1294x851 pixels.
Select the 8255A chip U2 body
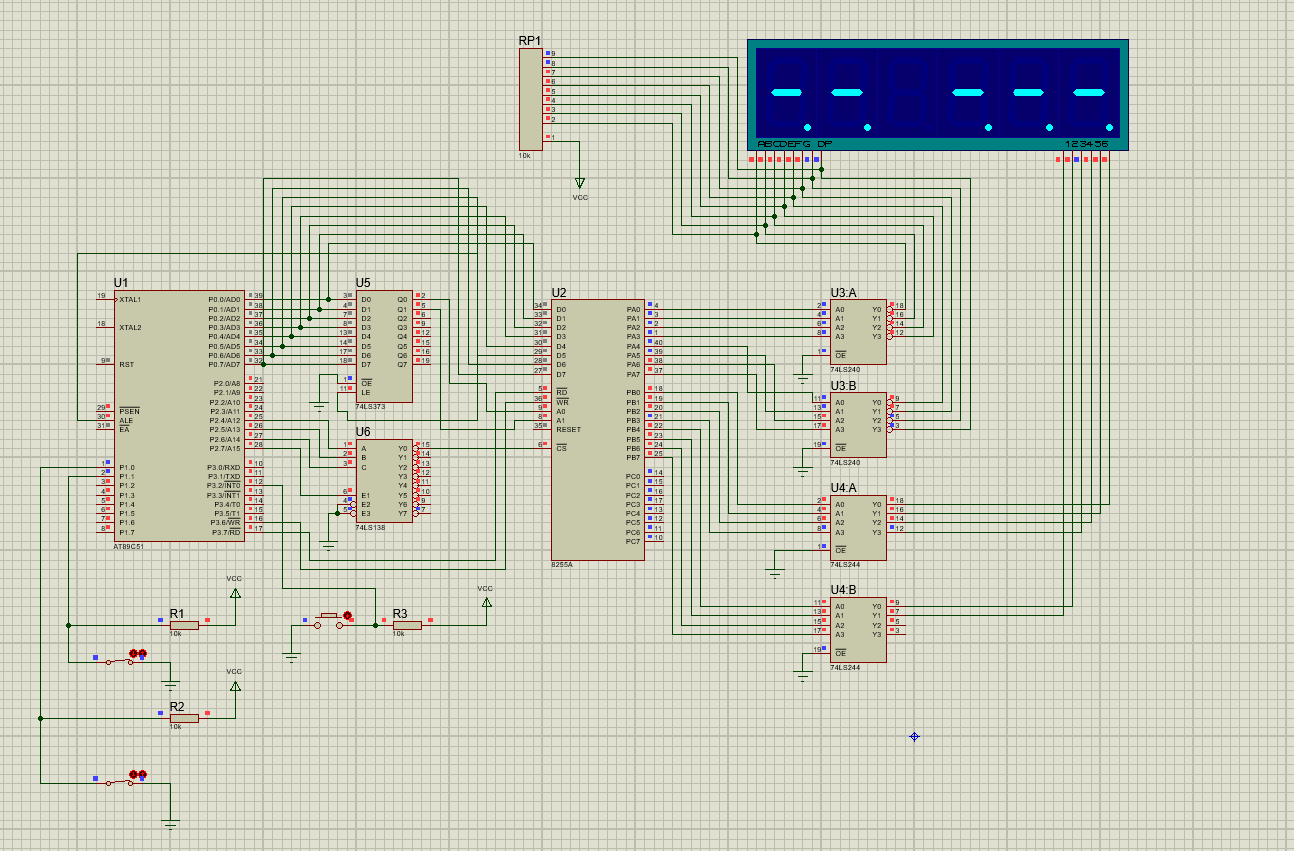[x=598, y=430]
